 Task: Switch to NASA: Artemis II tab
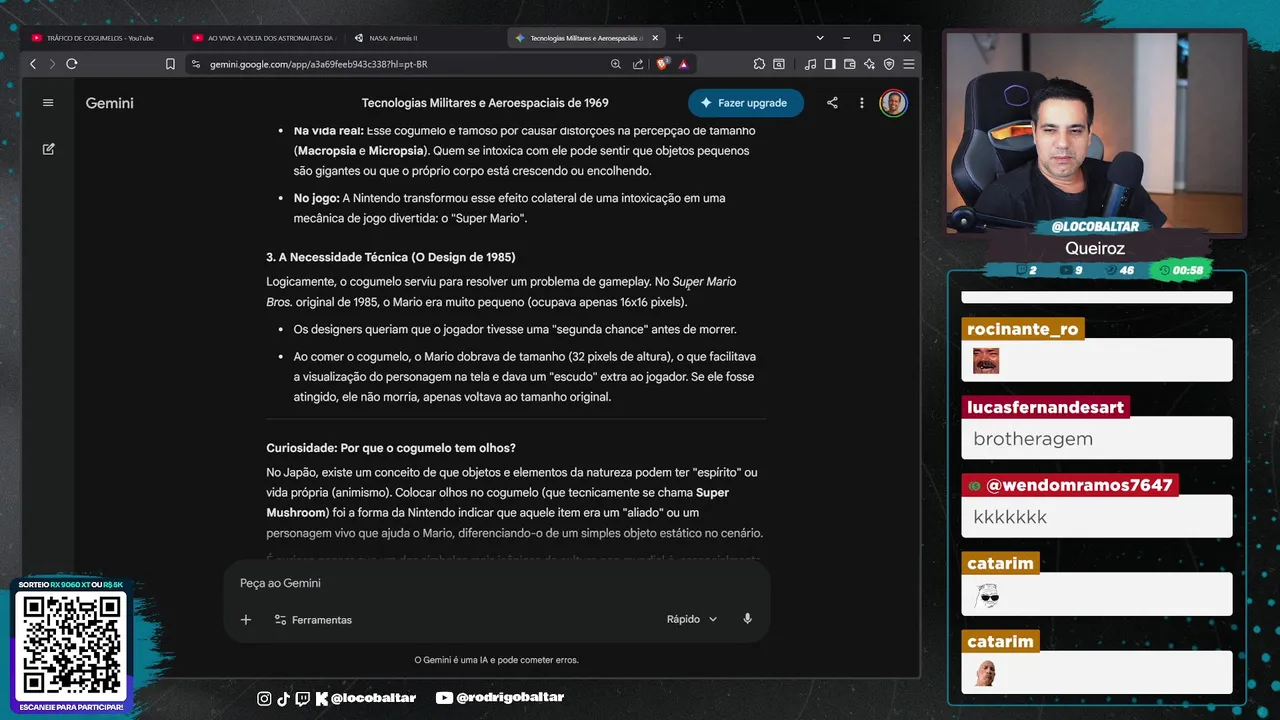[424, 38]
